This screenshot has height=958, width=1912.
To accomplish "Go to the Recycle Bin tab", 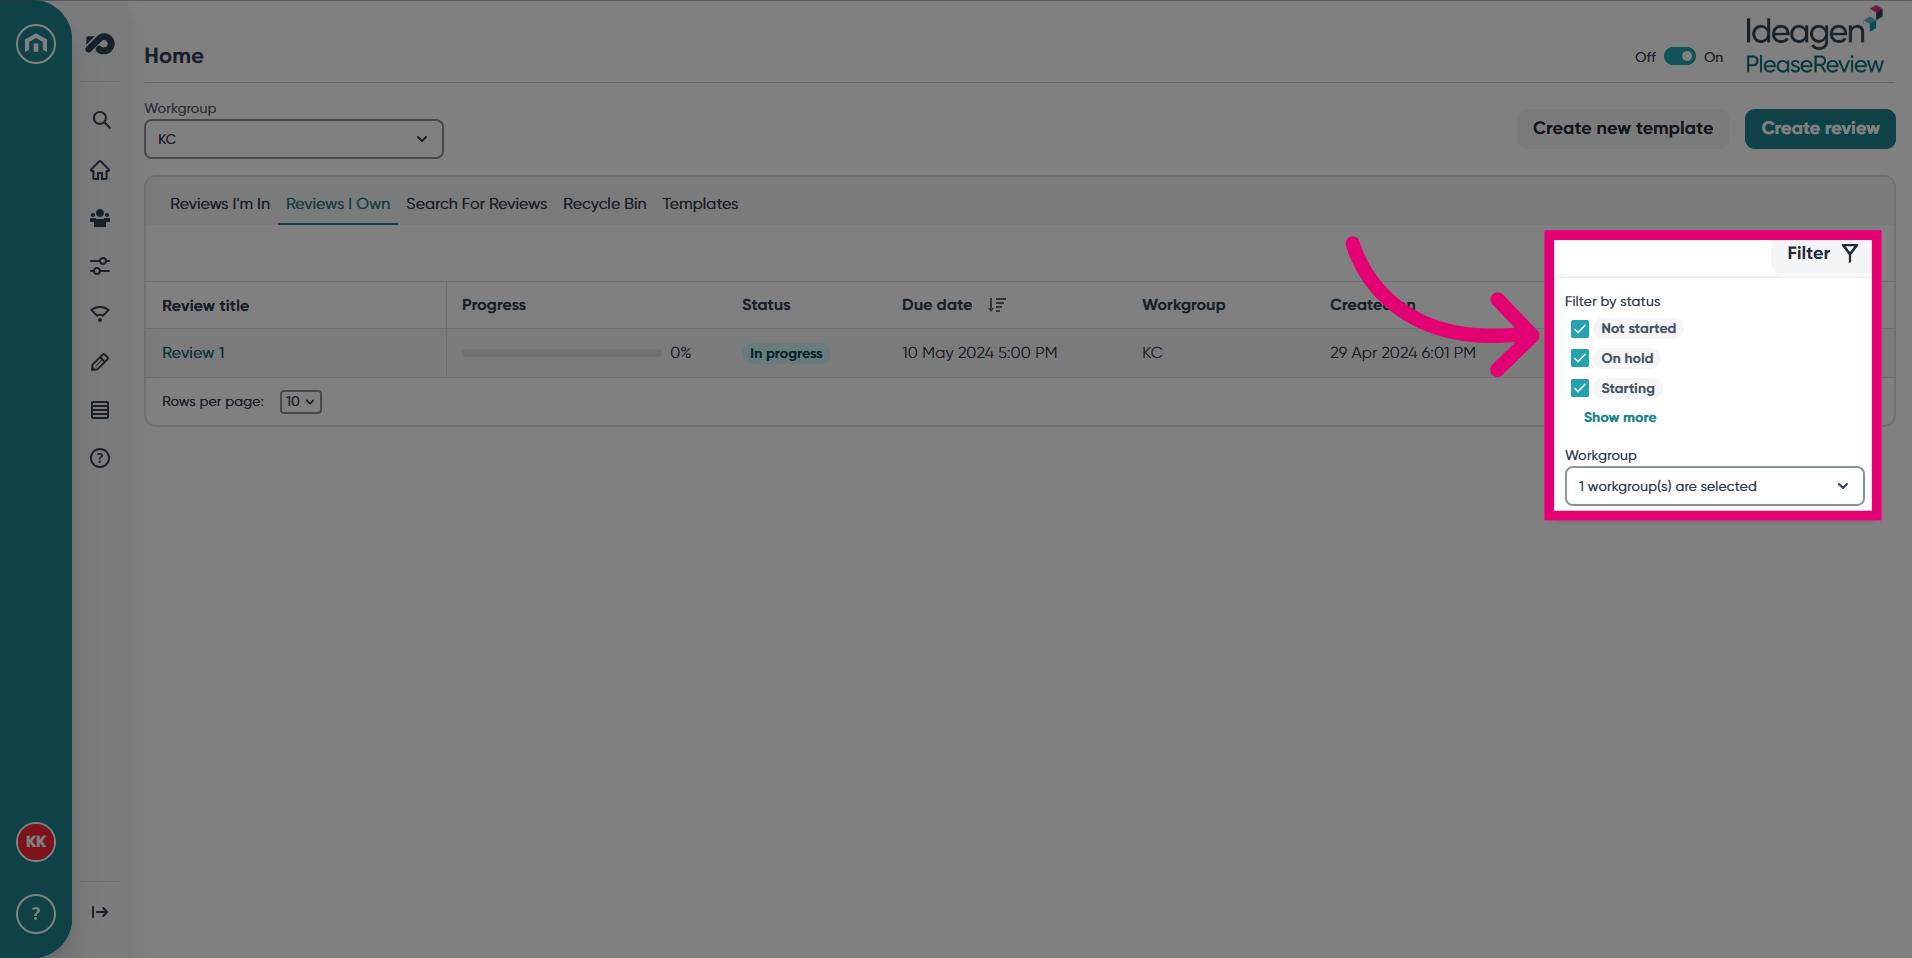I will tap(605, 204).
